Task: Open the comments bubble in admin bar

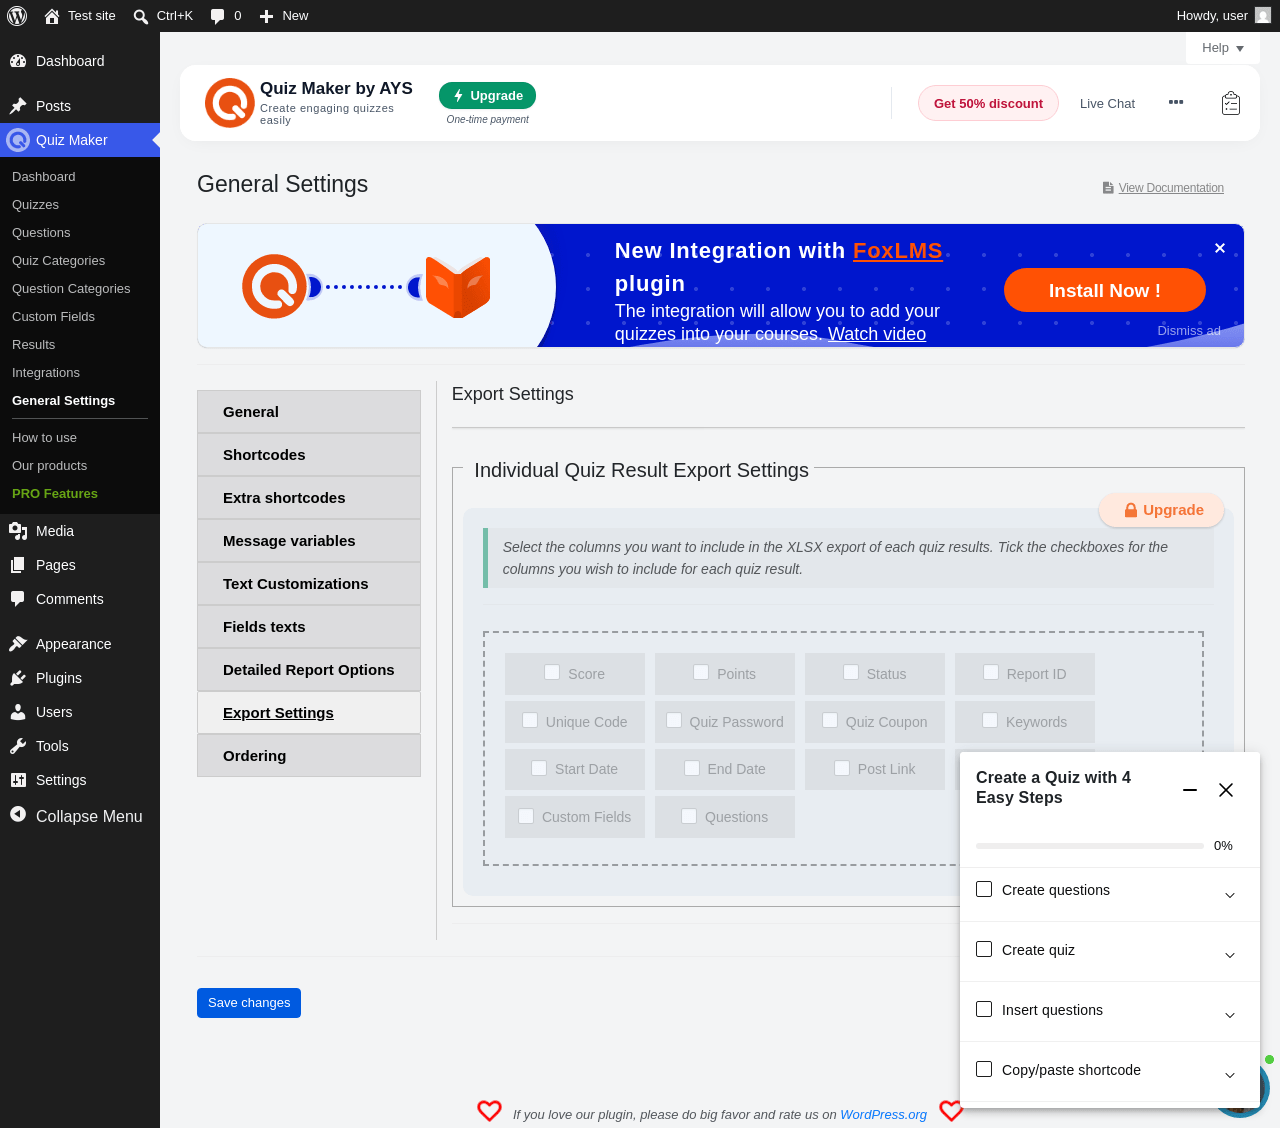Action: point(218,16)
